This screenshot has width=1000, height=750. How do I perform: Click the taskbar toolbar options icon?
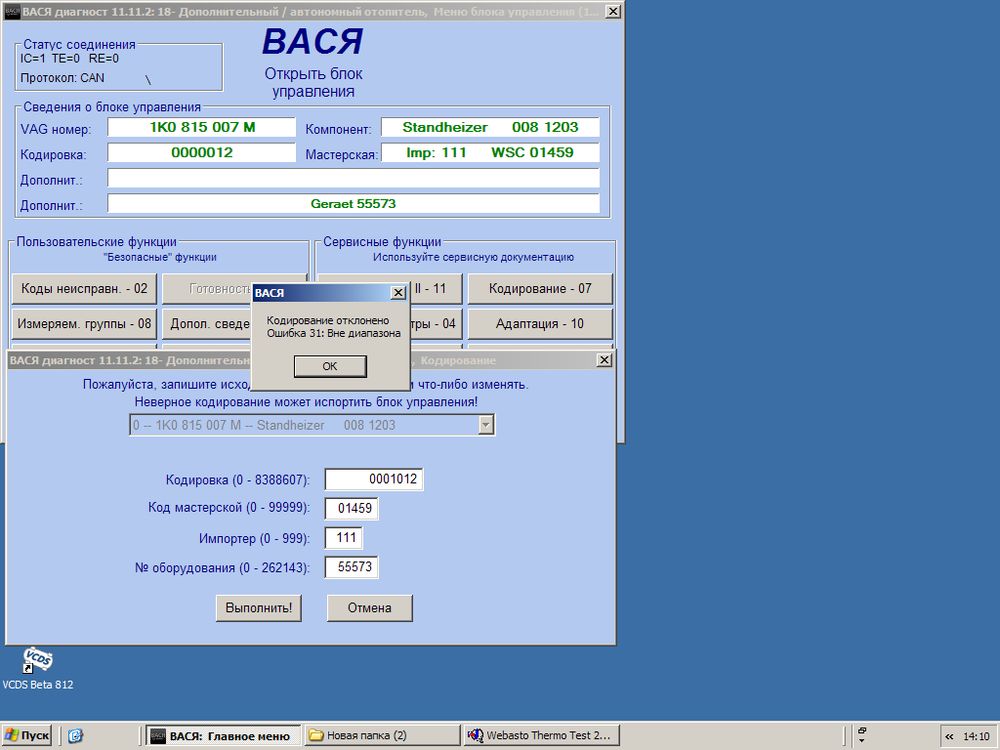[x=862, y=735]
